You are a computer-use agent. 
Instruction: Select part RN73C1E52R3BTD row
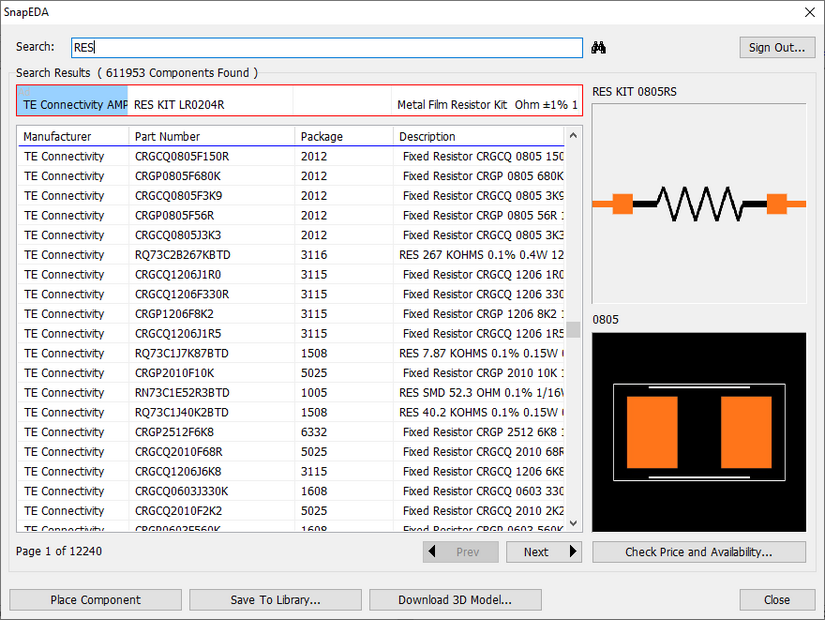tap(291, 393)
